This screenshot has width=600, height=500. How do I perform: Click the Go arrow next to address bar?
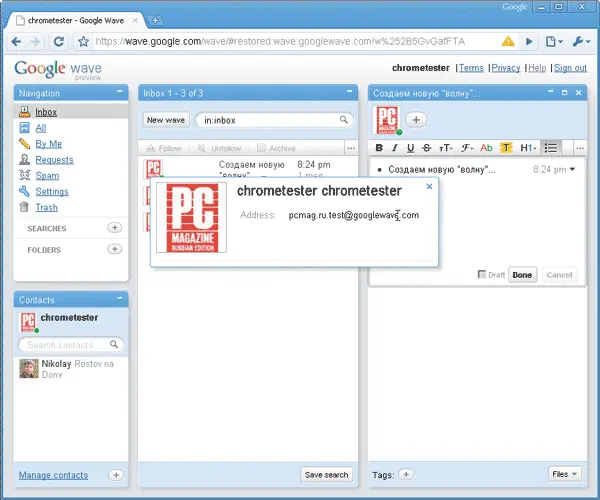529,41
